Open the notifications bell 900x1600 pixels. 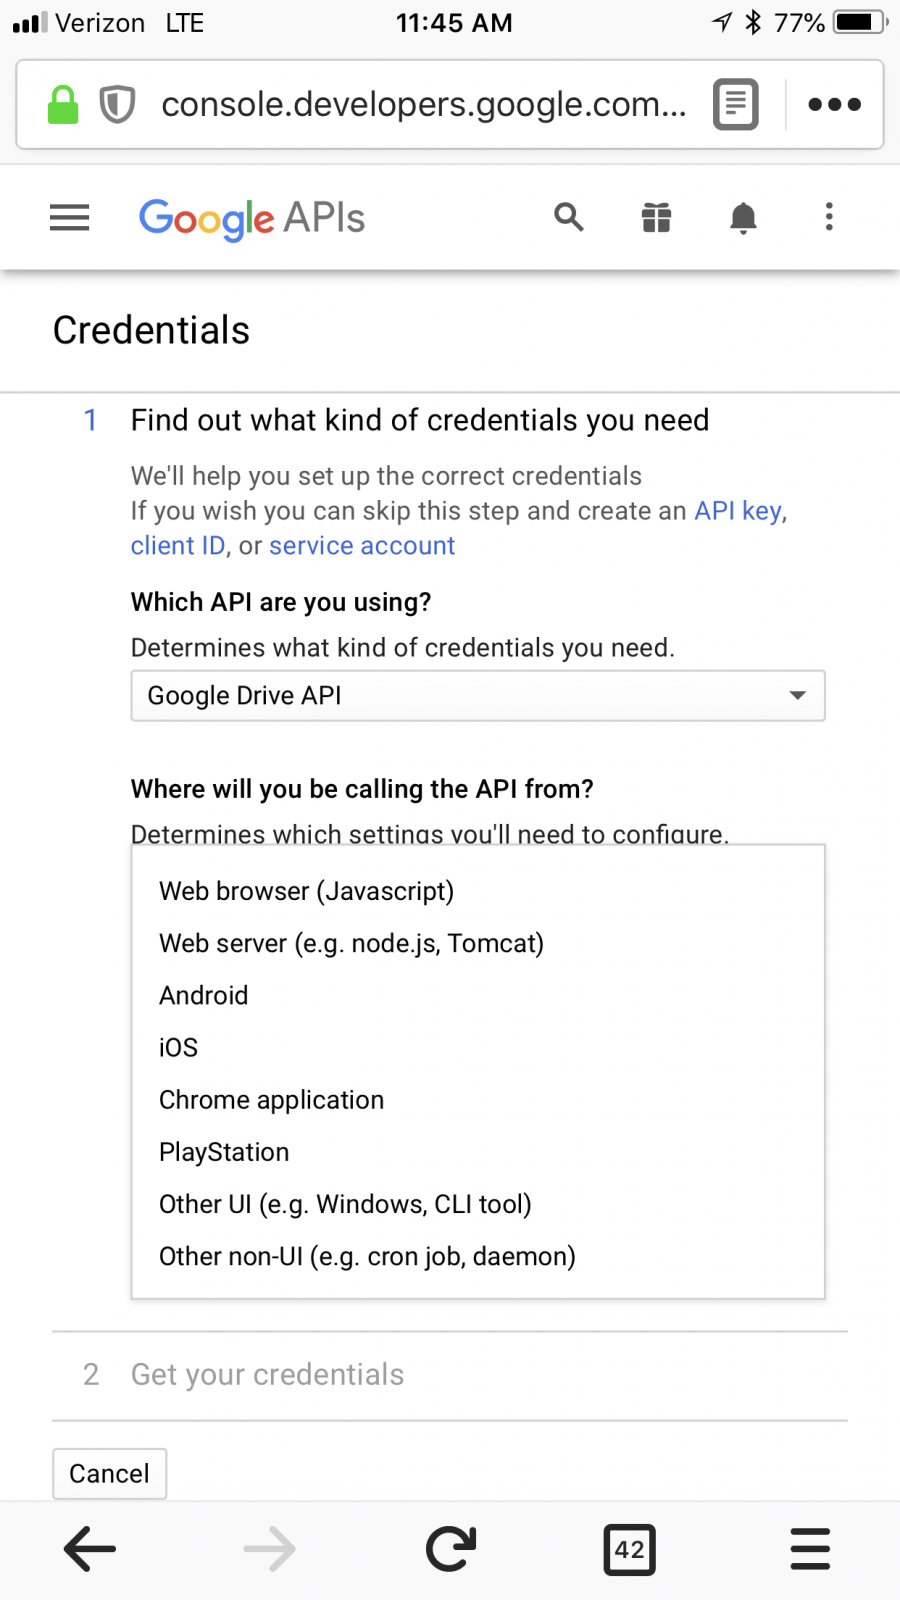[x=743, y=217]
